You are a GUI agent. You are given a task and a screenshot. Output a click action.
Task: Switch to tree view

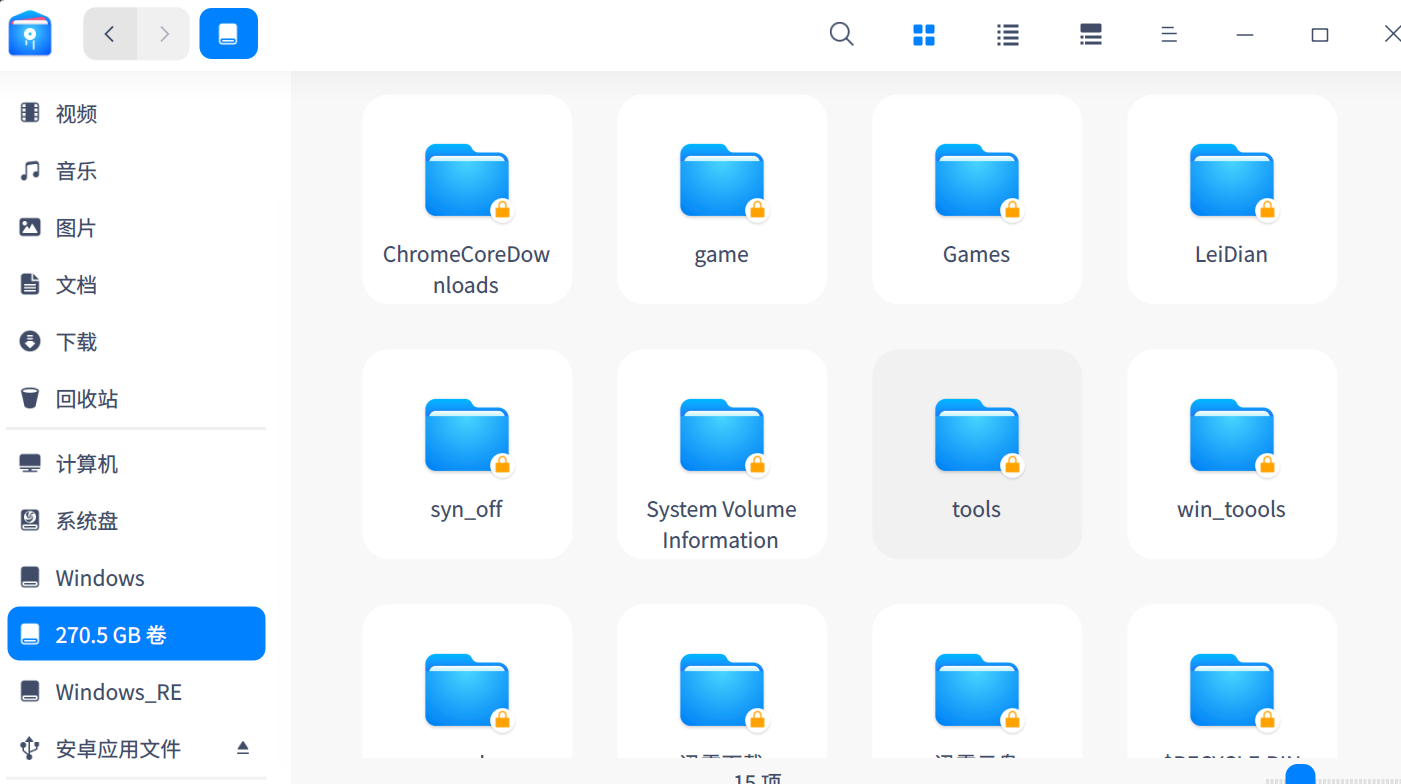(x=1091, y=35)
